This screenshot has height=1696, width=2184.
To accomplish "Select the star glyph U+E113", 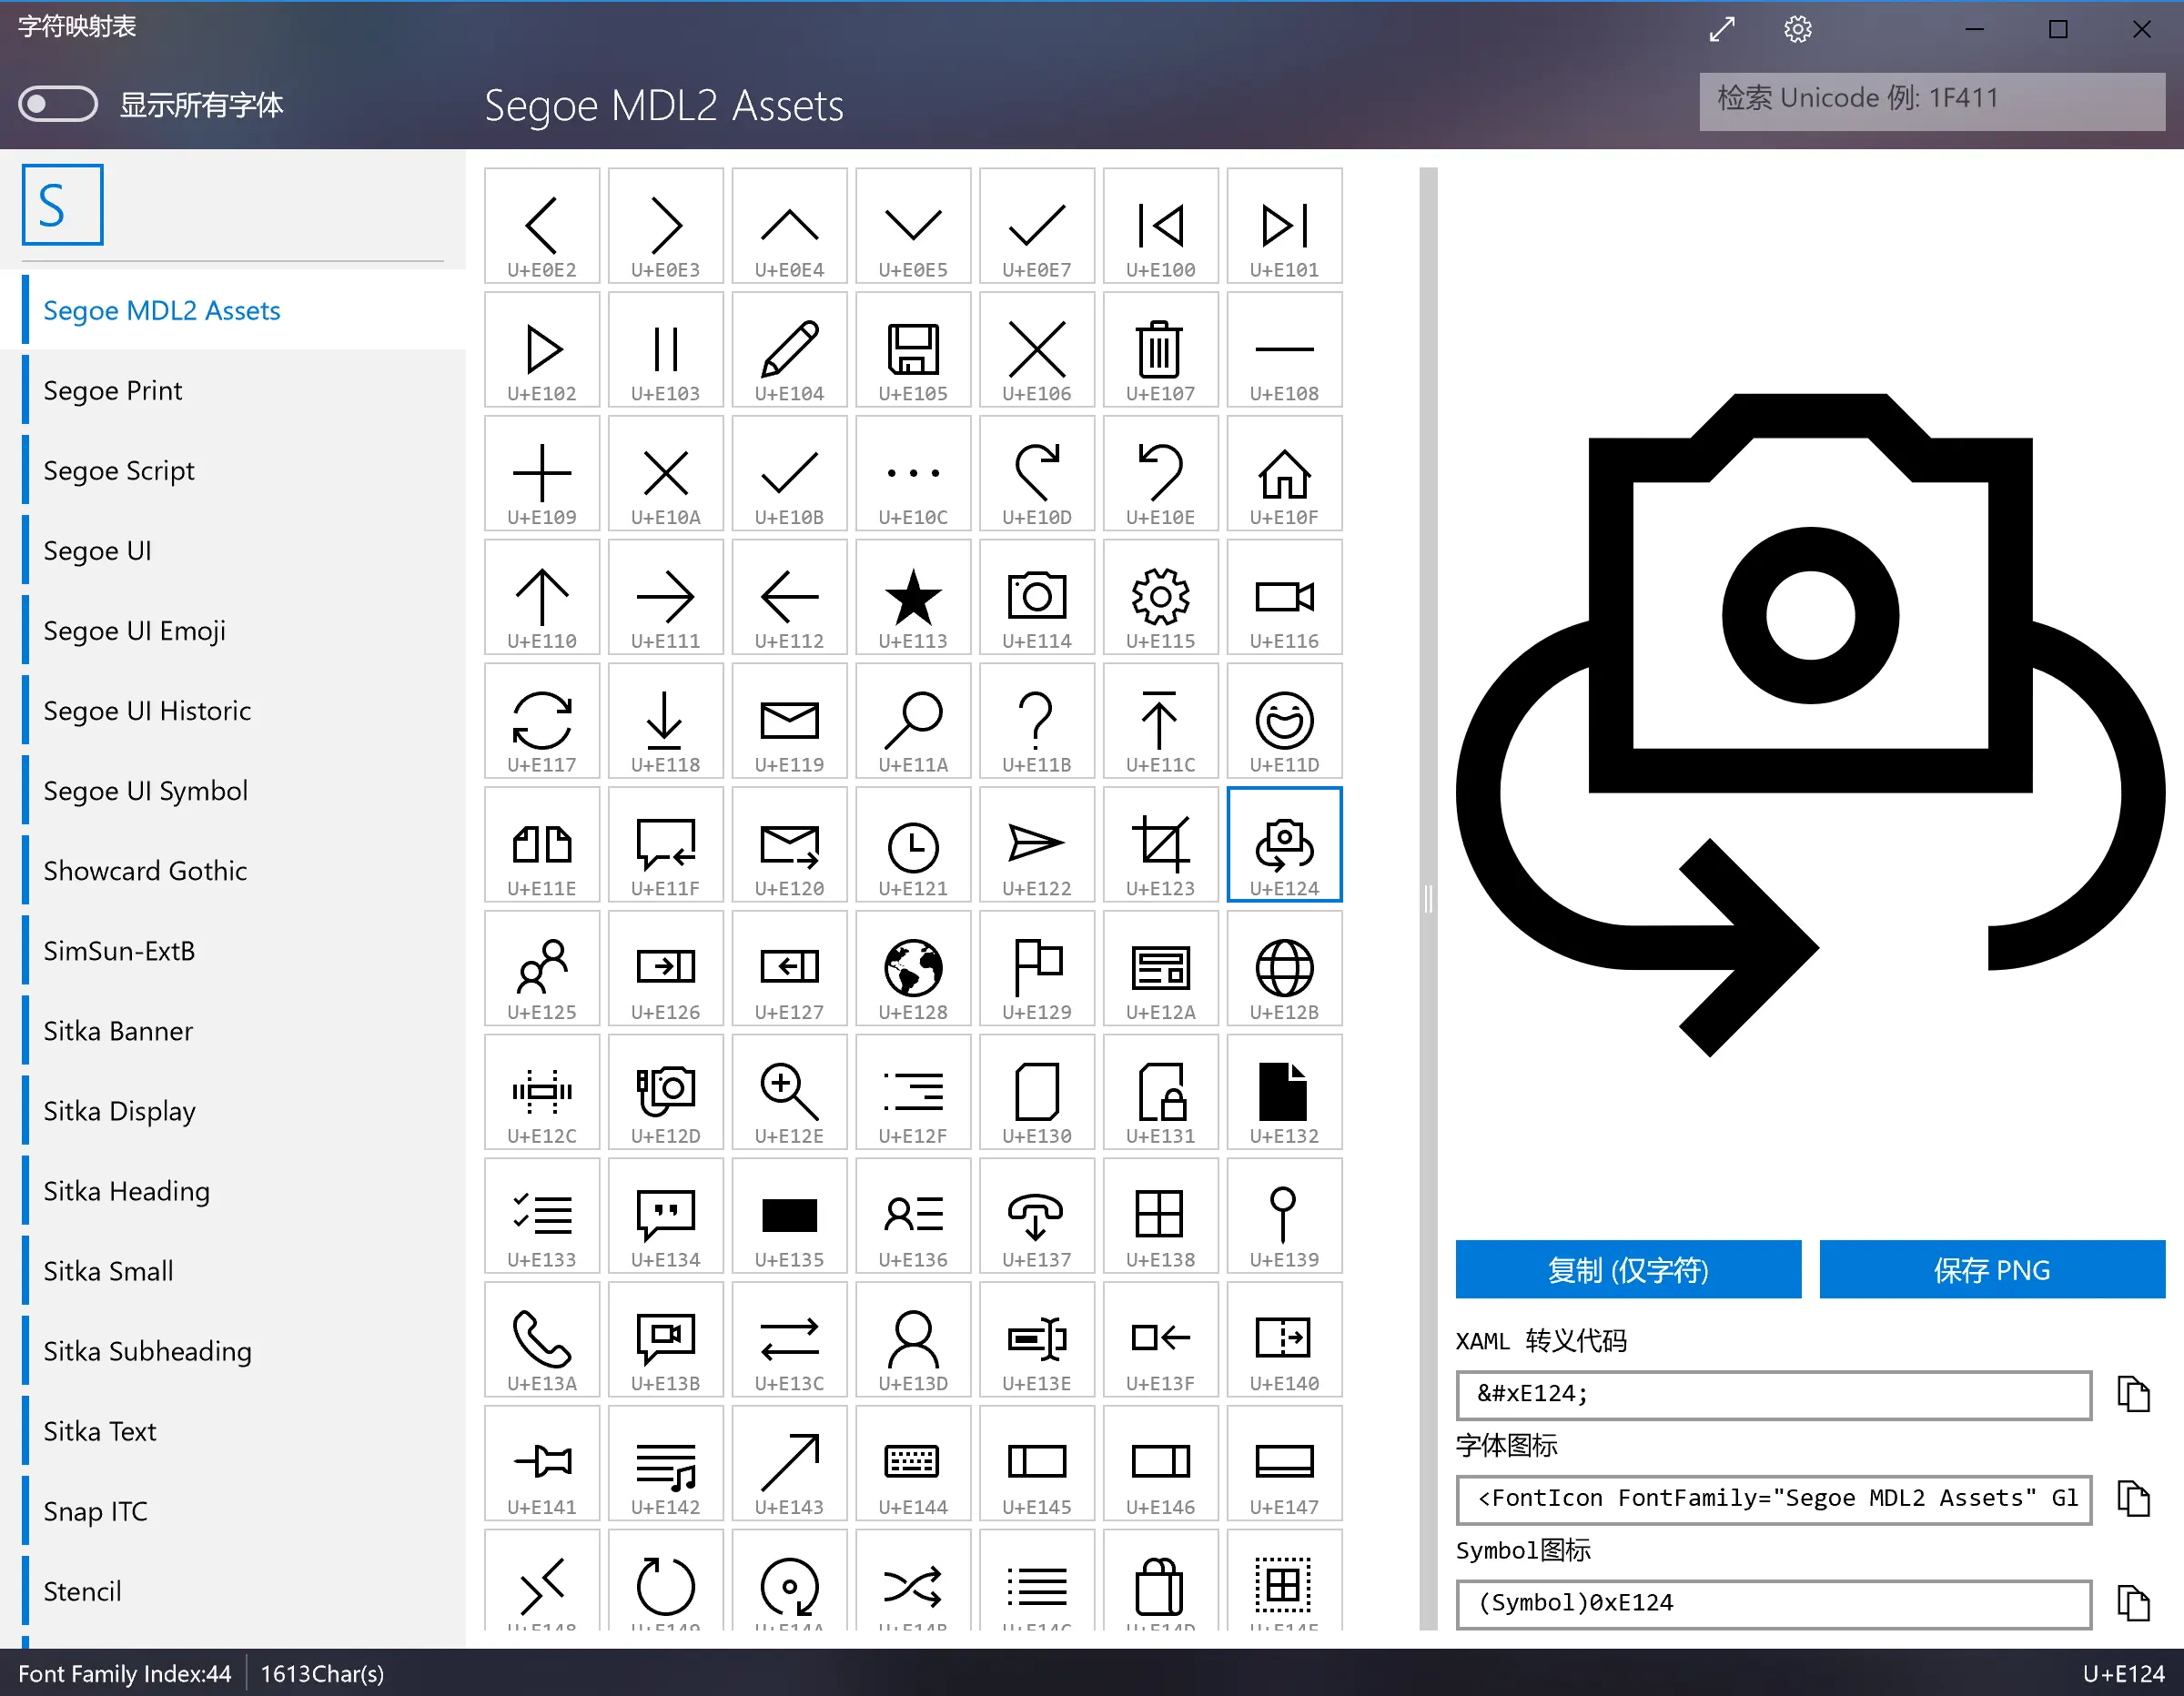I will pyautogui.click(x=912, y=599).
